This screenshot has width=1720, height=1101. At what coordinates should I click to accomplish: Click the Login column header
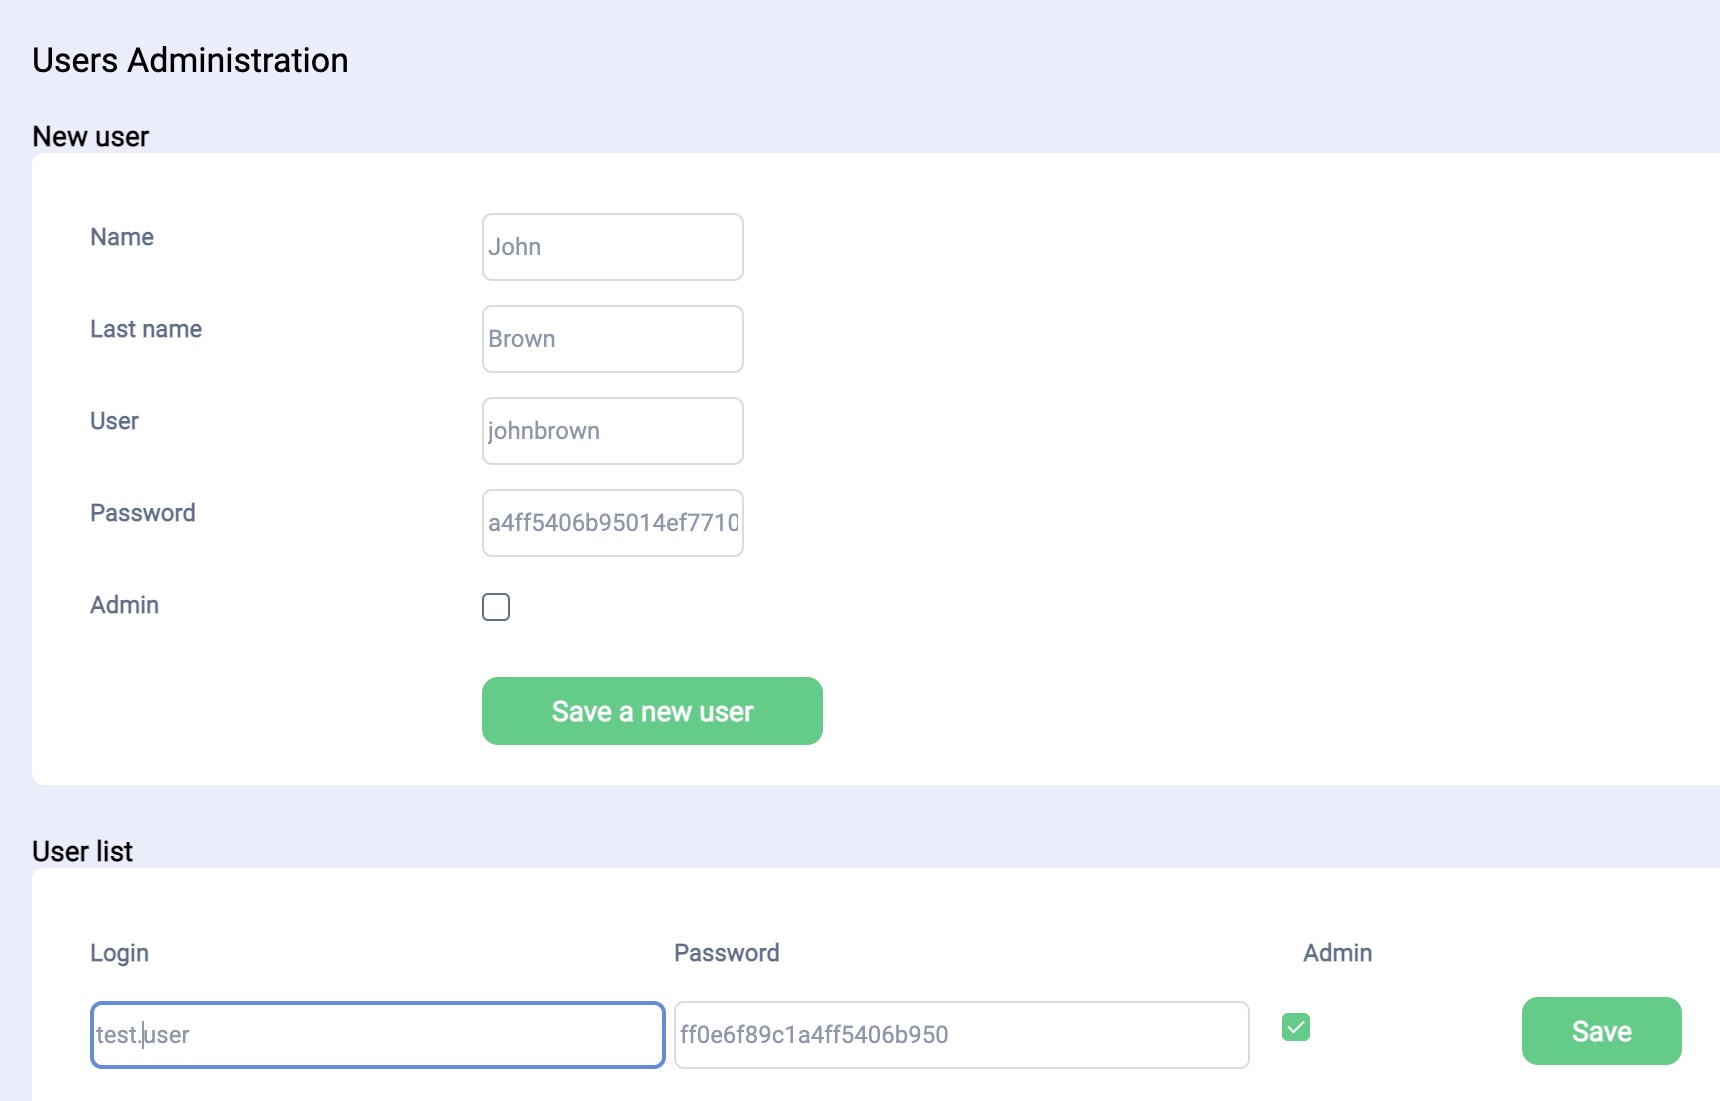[x=119, y=953]
